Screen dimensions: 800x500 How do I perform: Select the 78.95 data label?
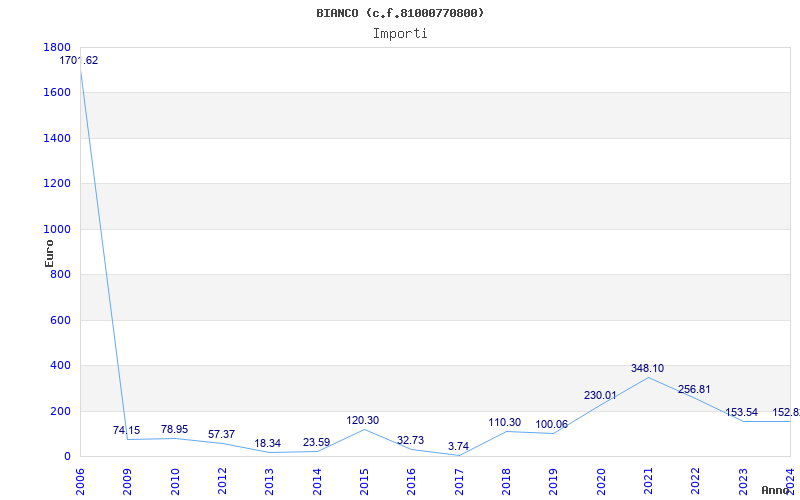174,429
